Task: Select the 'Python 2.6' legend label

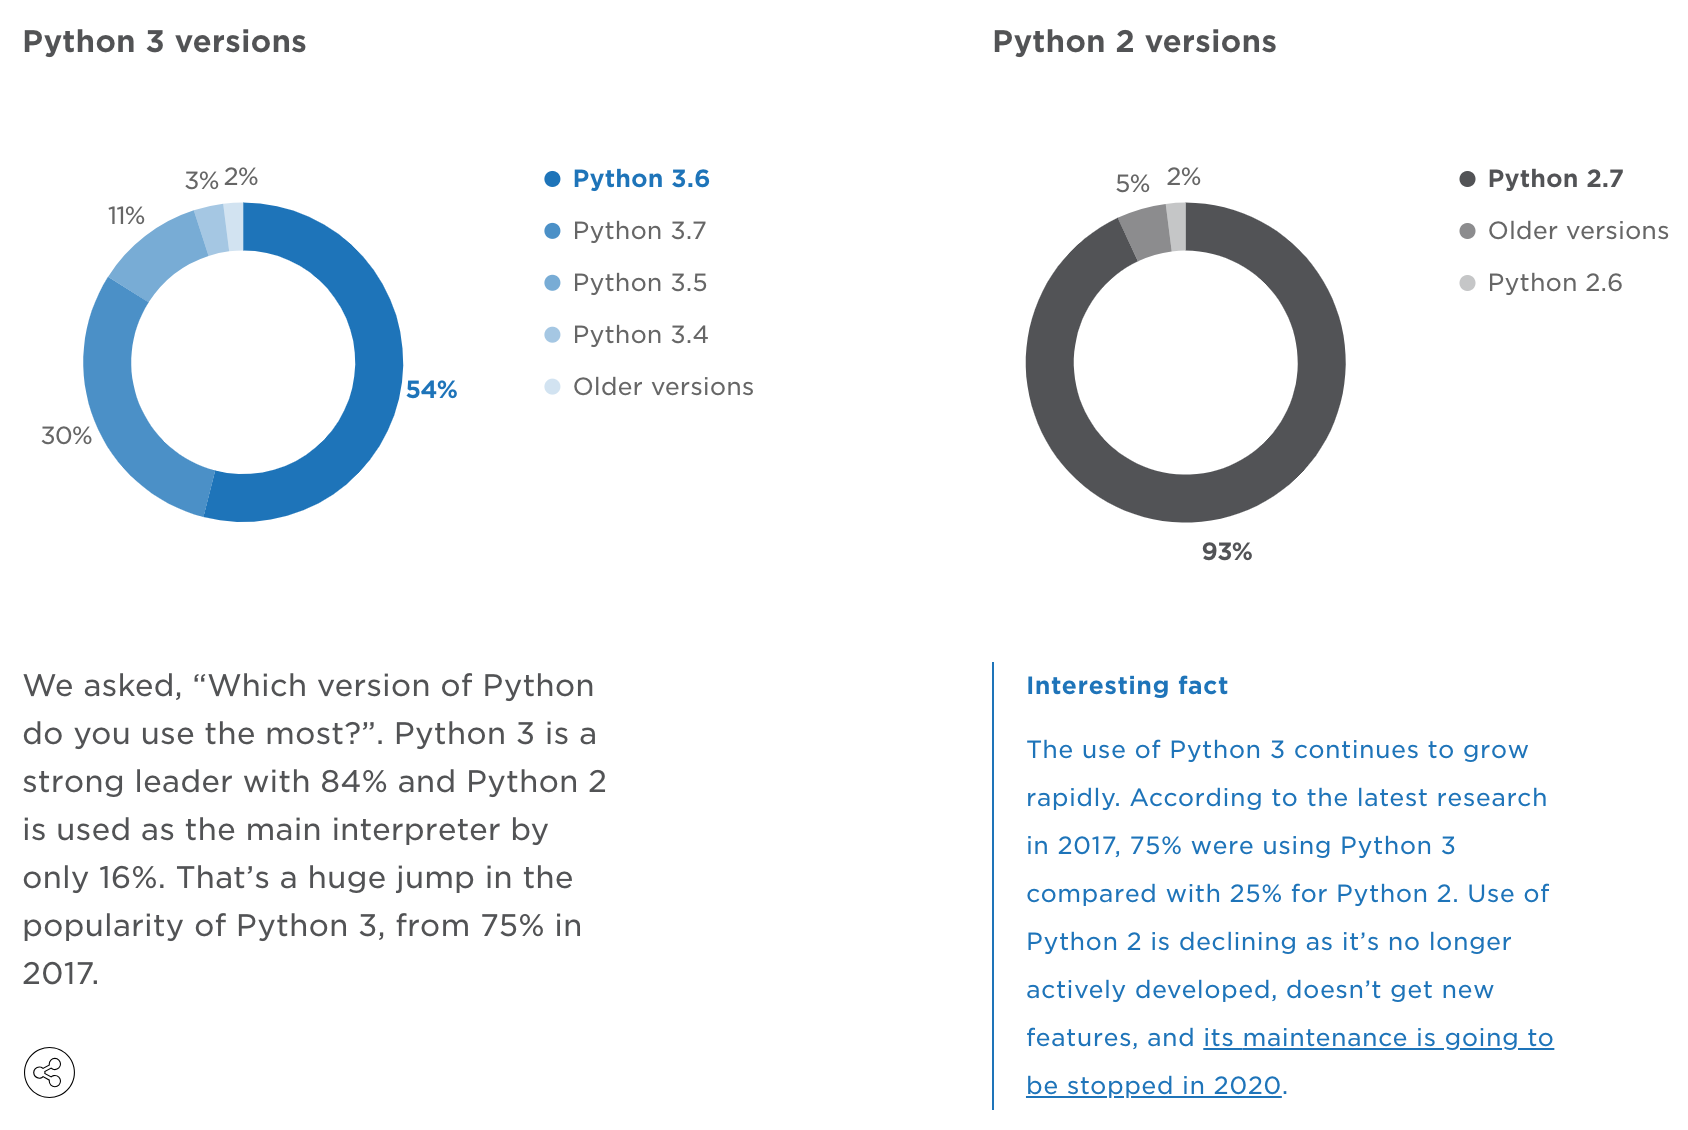Action: pyautogui.click(x=1555, y=283)
